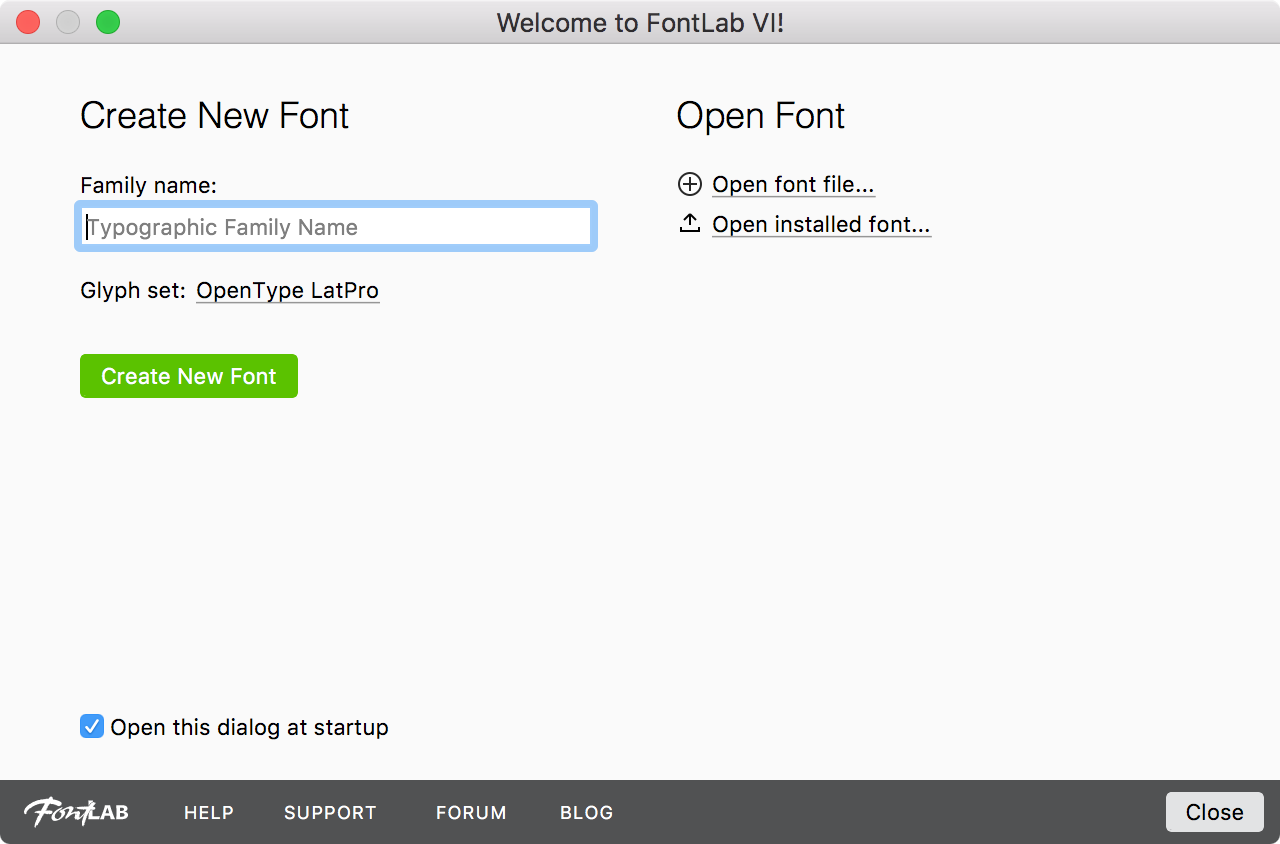Click the red close window button

[x=28, y=22]
